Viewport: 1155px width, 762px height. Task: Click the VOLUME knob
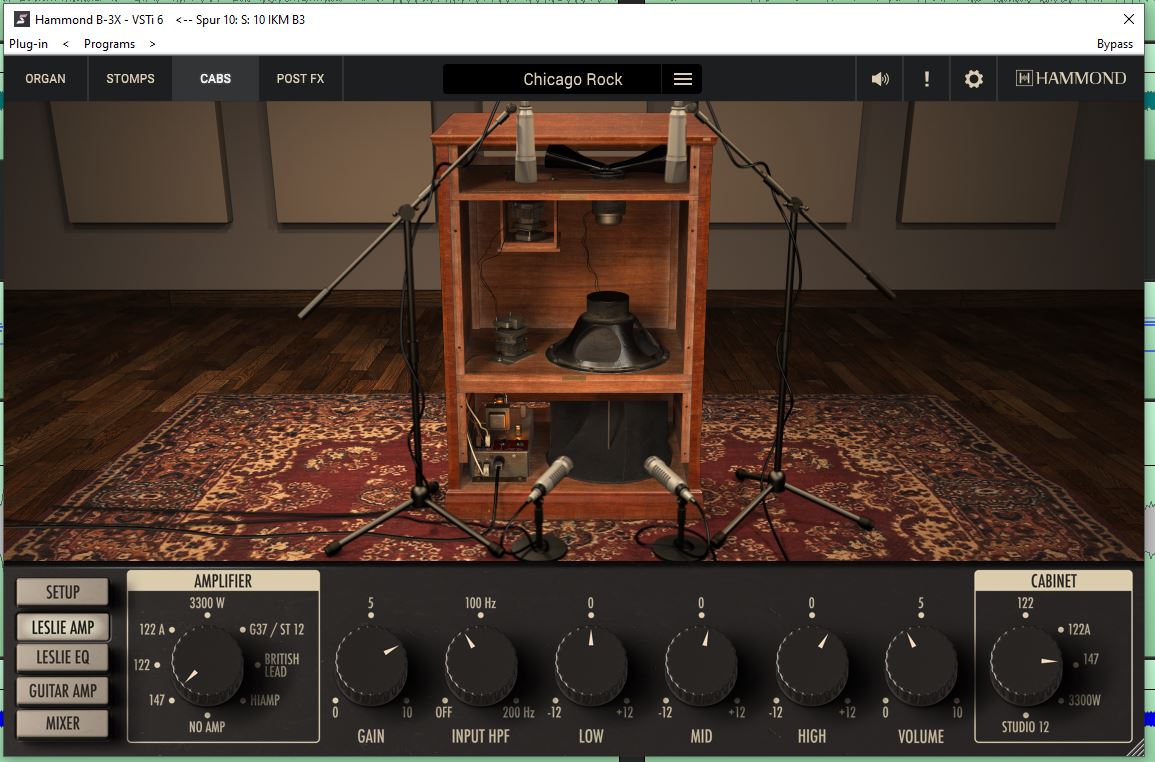(921, 664)
